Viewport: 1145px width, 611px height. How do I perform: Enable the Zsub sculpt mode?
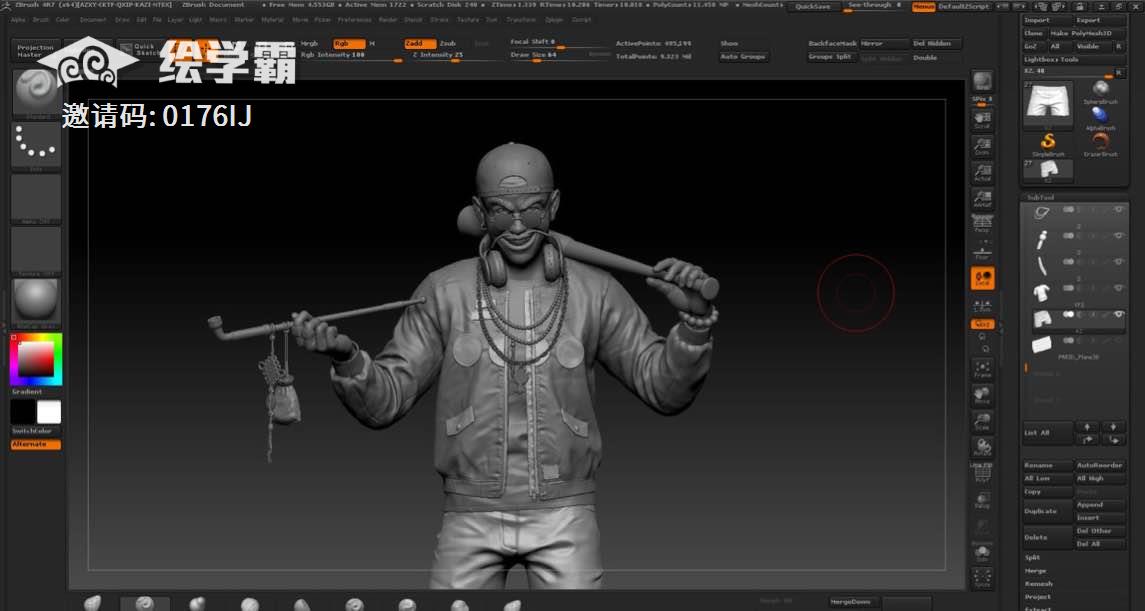pyautogui.click(x=448, y=44)
